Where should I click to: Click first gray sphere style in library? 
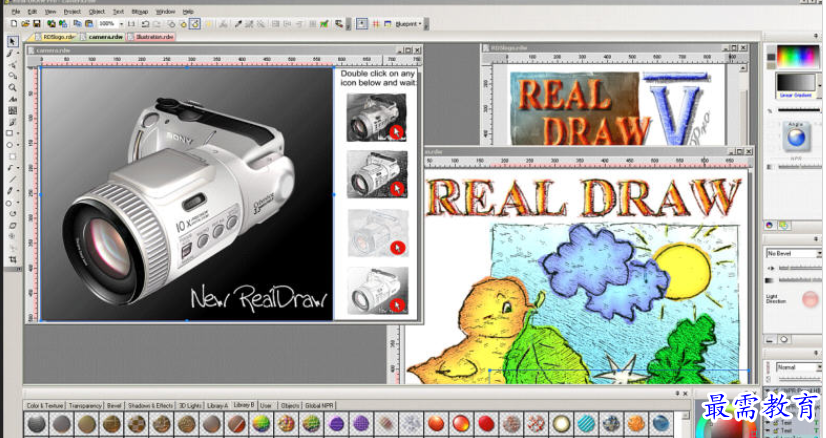click(36, 423)
